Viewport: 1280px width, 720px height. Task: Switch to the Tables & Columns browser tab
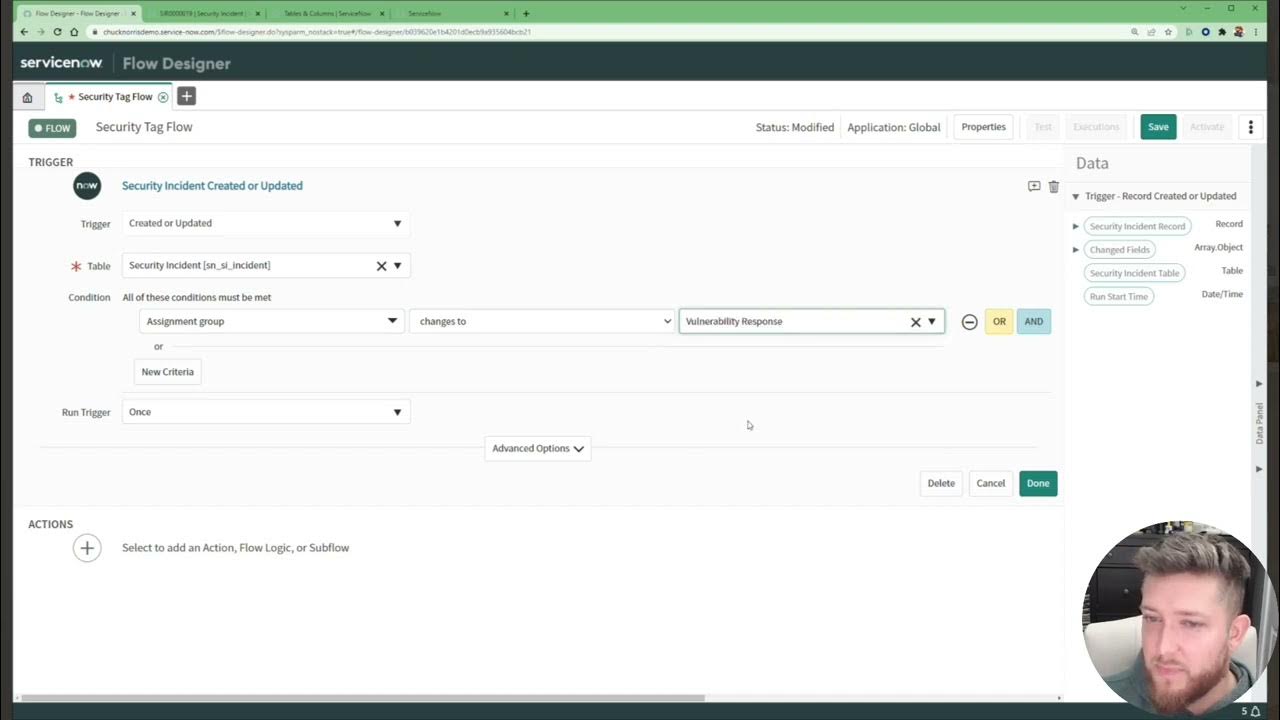coord(327,14)
